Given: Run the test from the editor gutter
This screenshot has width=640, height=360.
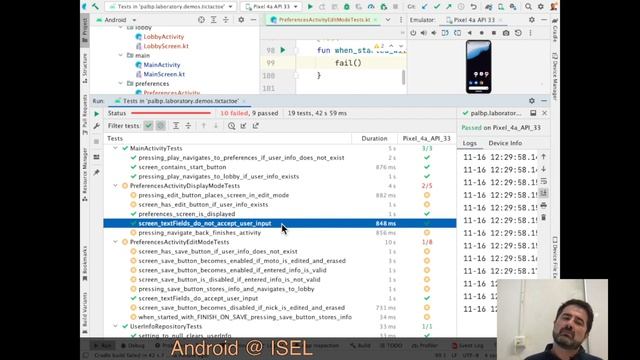Looking at the screenshot, I should coord(283,50).
